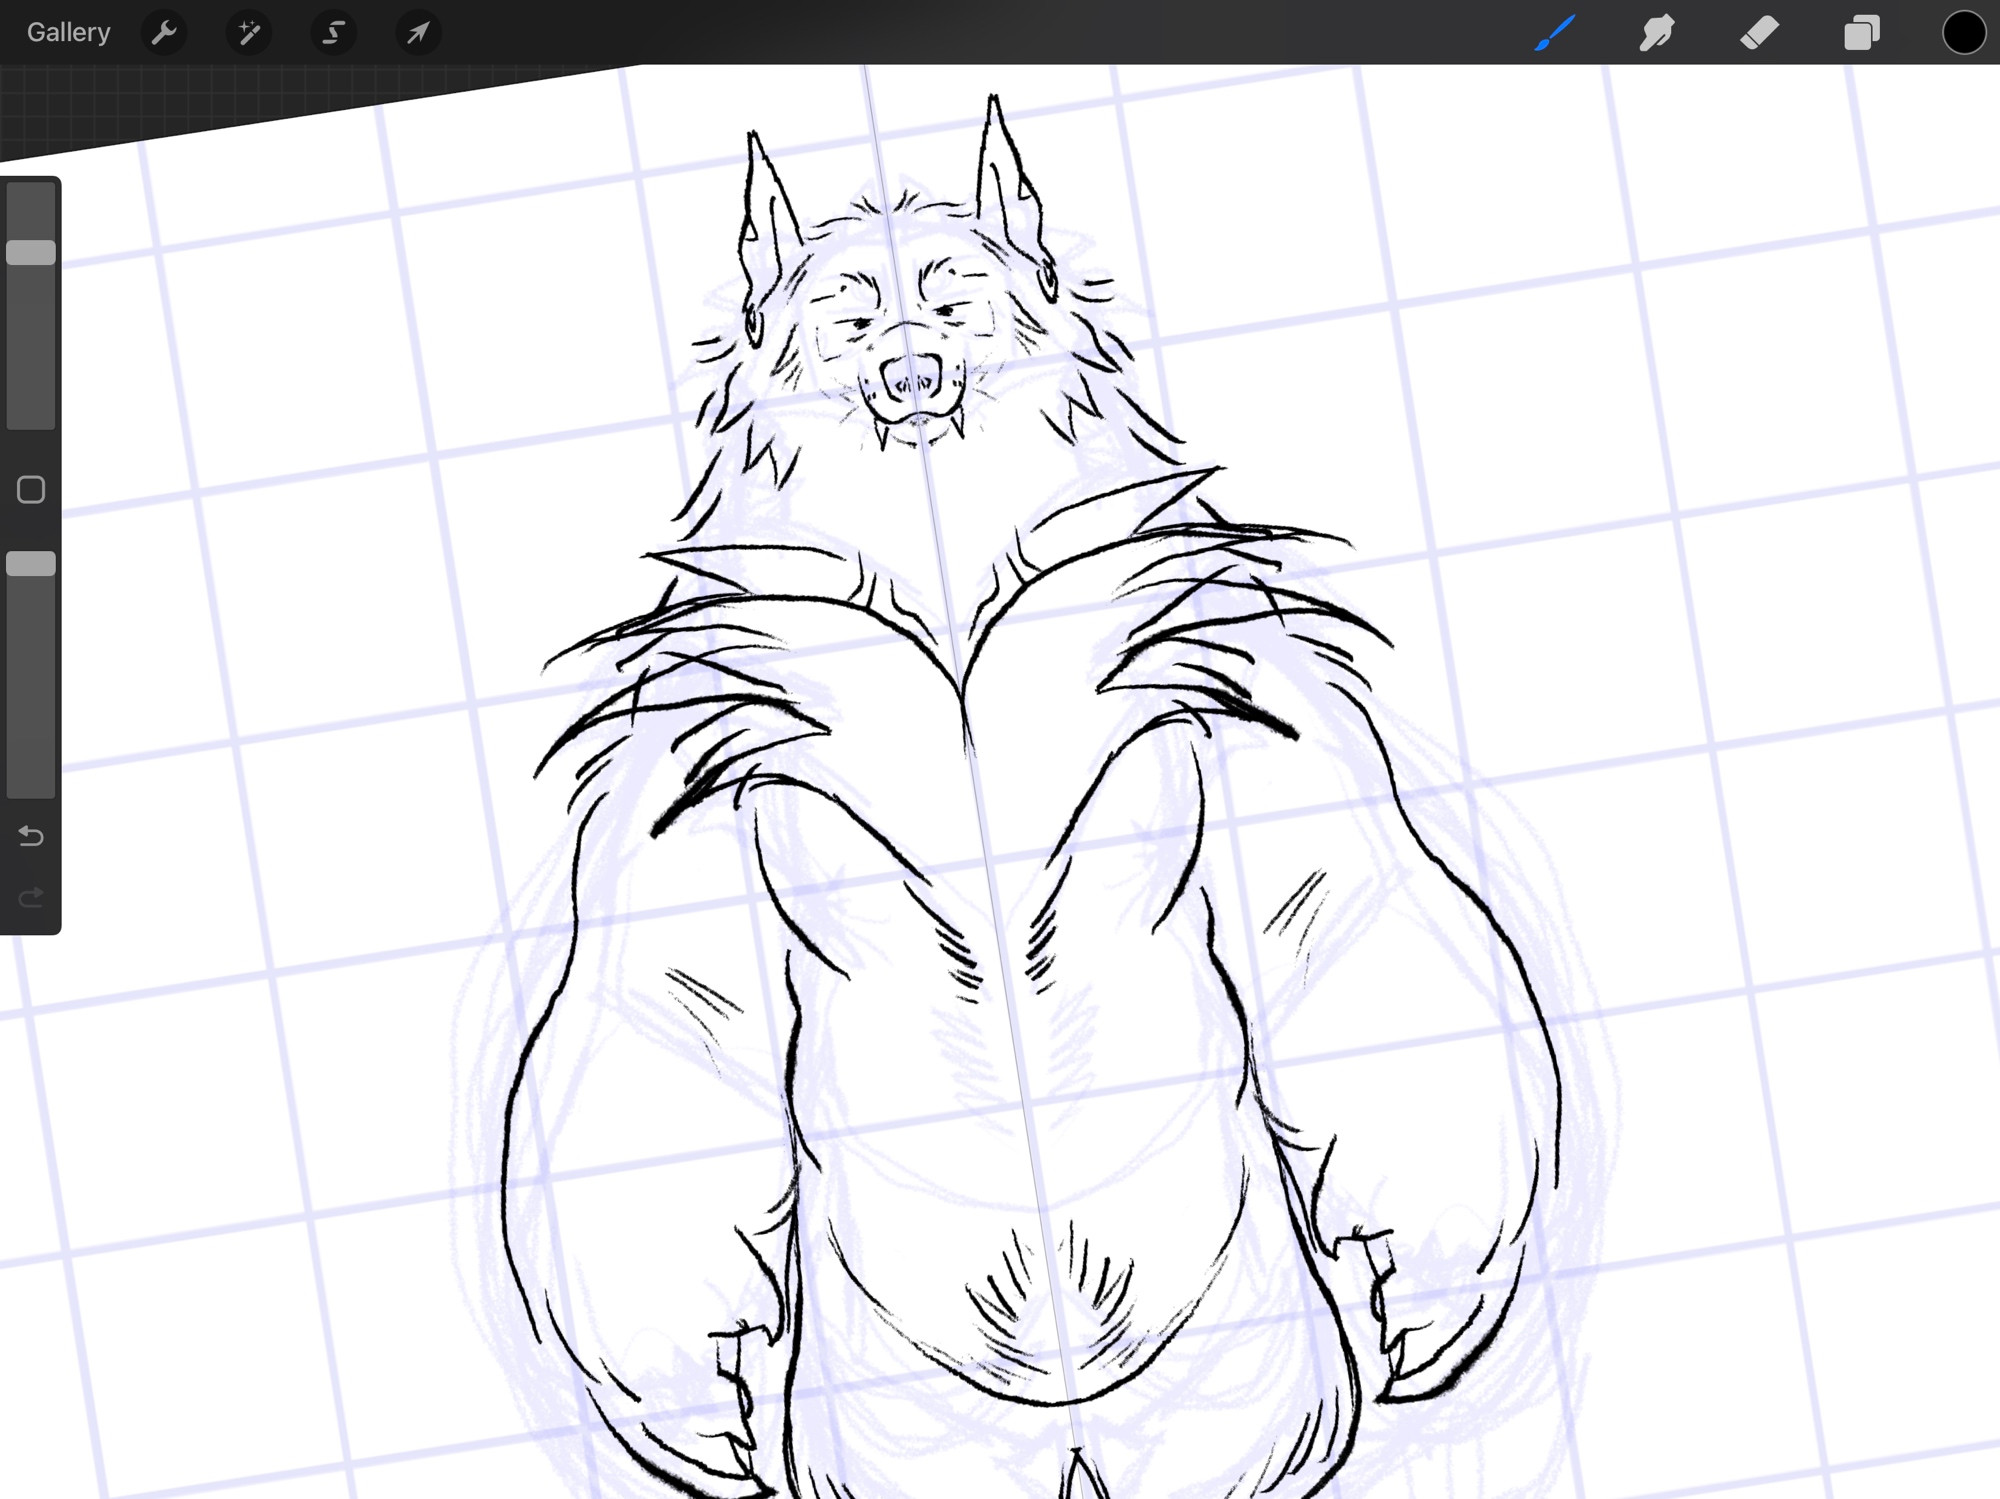Select the Smudge tool

(1657, 33)
